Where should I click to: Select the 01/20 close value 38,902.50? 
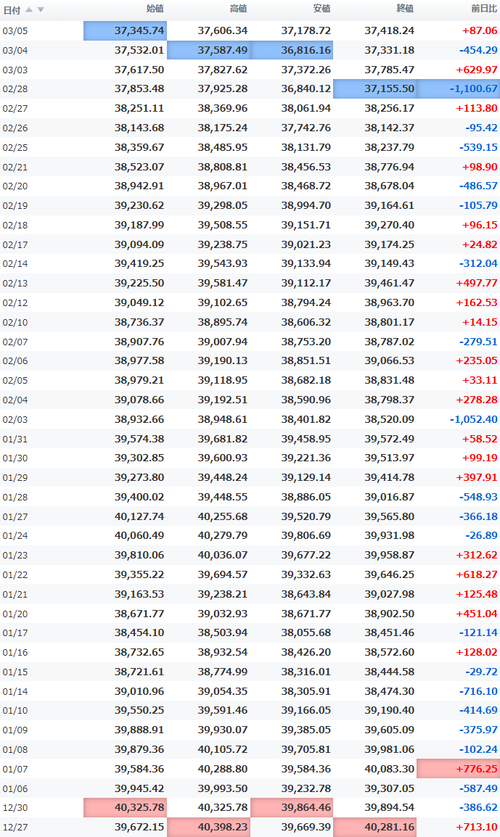pyautogui.click(x=389, y=614)
